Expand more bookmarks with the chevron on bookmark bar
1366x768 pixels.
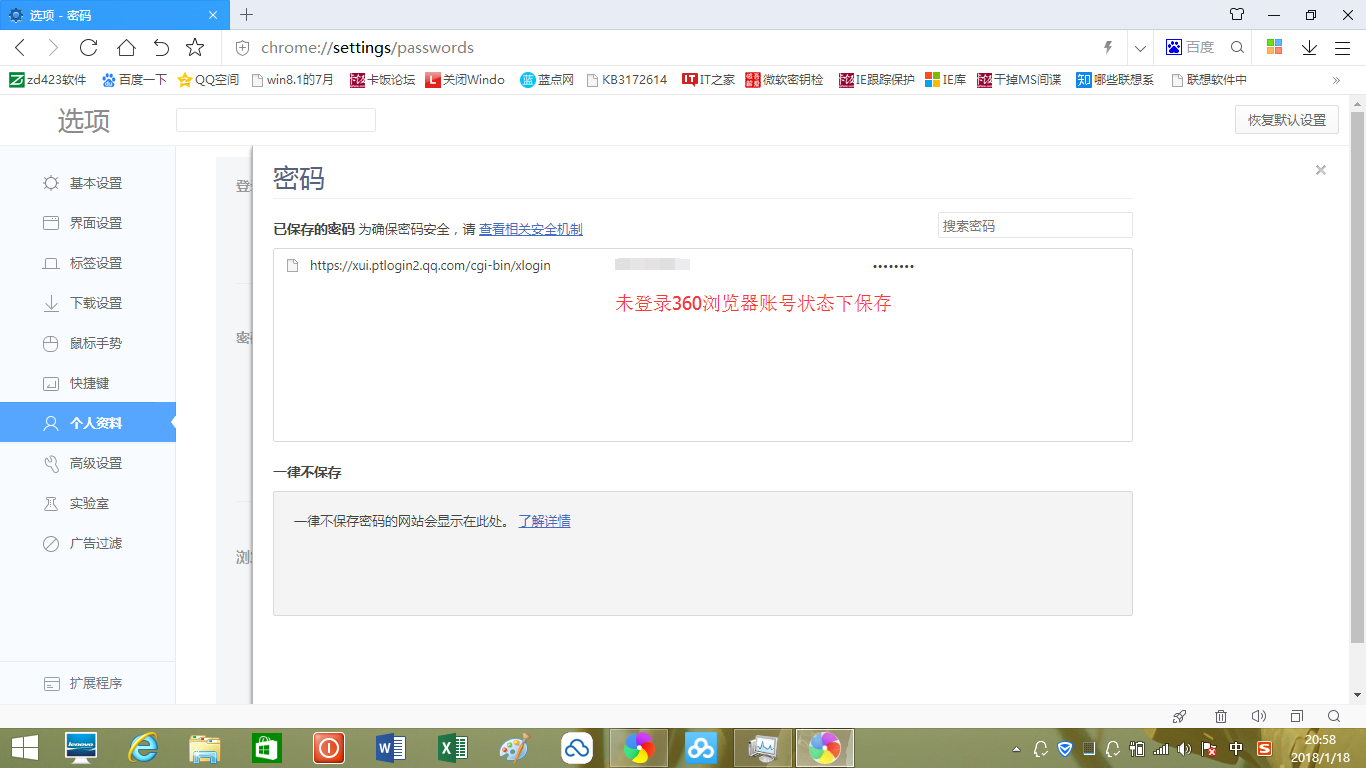[1337, 79]
